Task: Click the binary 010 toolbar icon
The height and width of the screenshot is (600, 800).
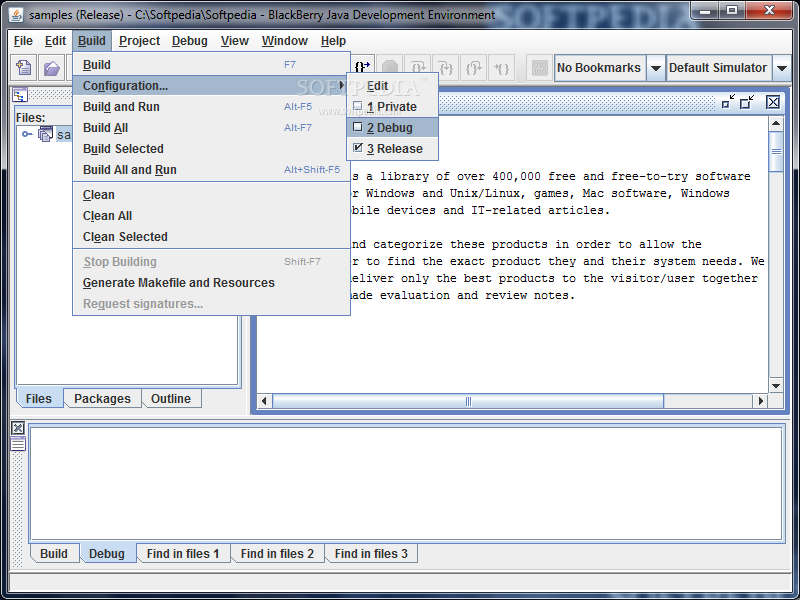Action: pyautogui.click(x=539, y=67)
